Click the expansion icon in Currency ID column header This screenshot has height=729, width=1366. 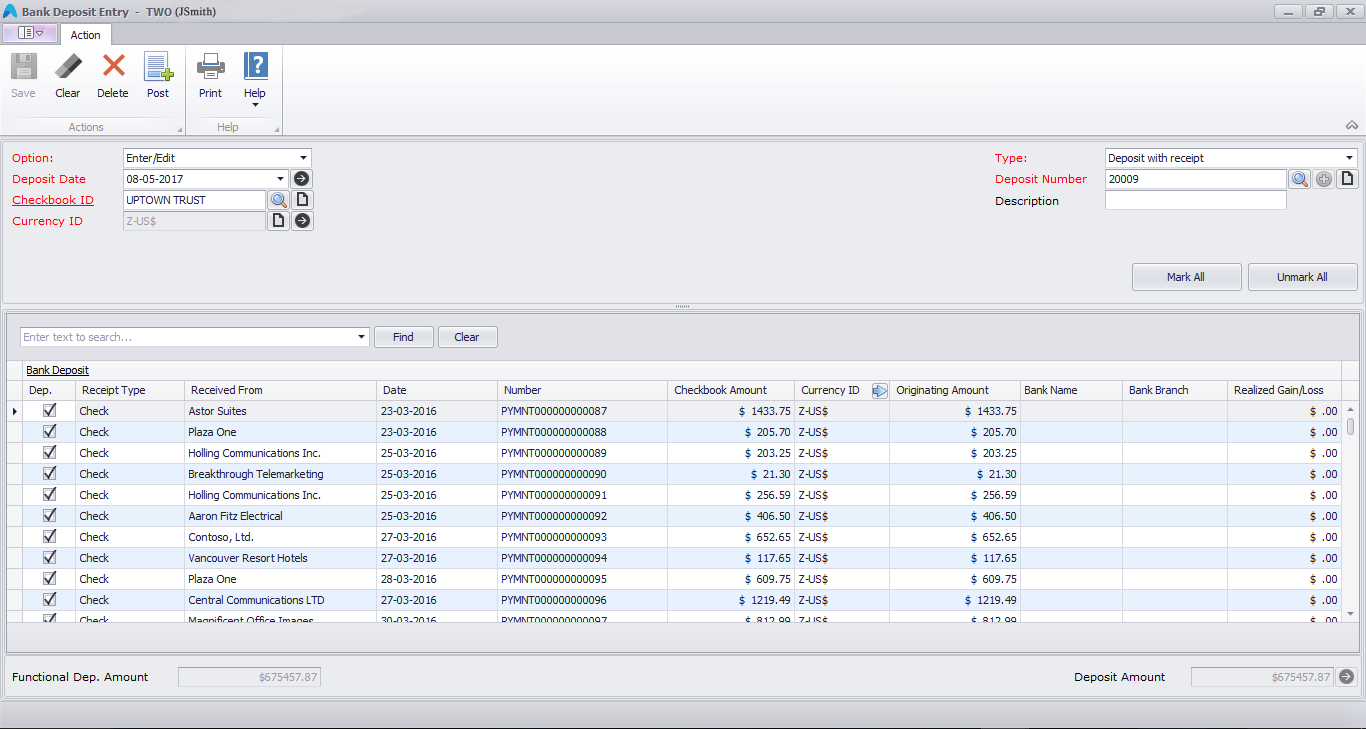click(x=880, y=391)
